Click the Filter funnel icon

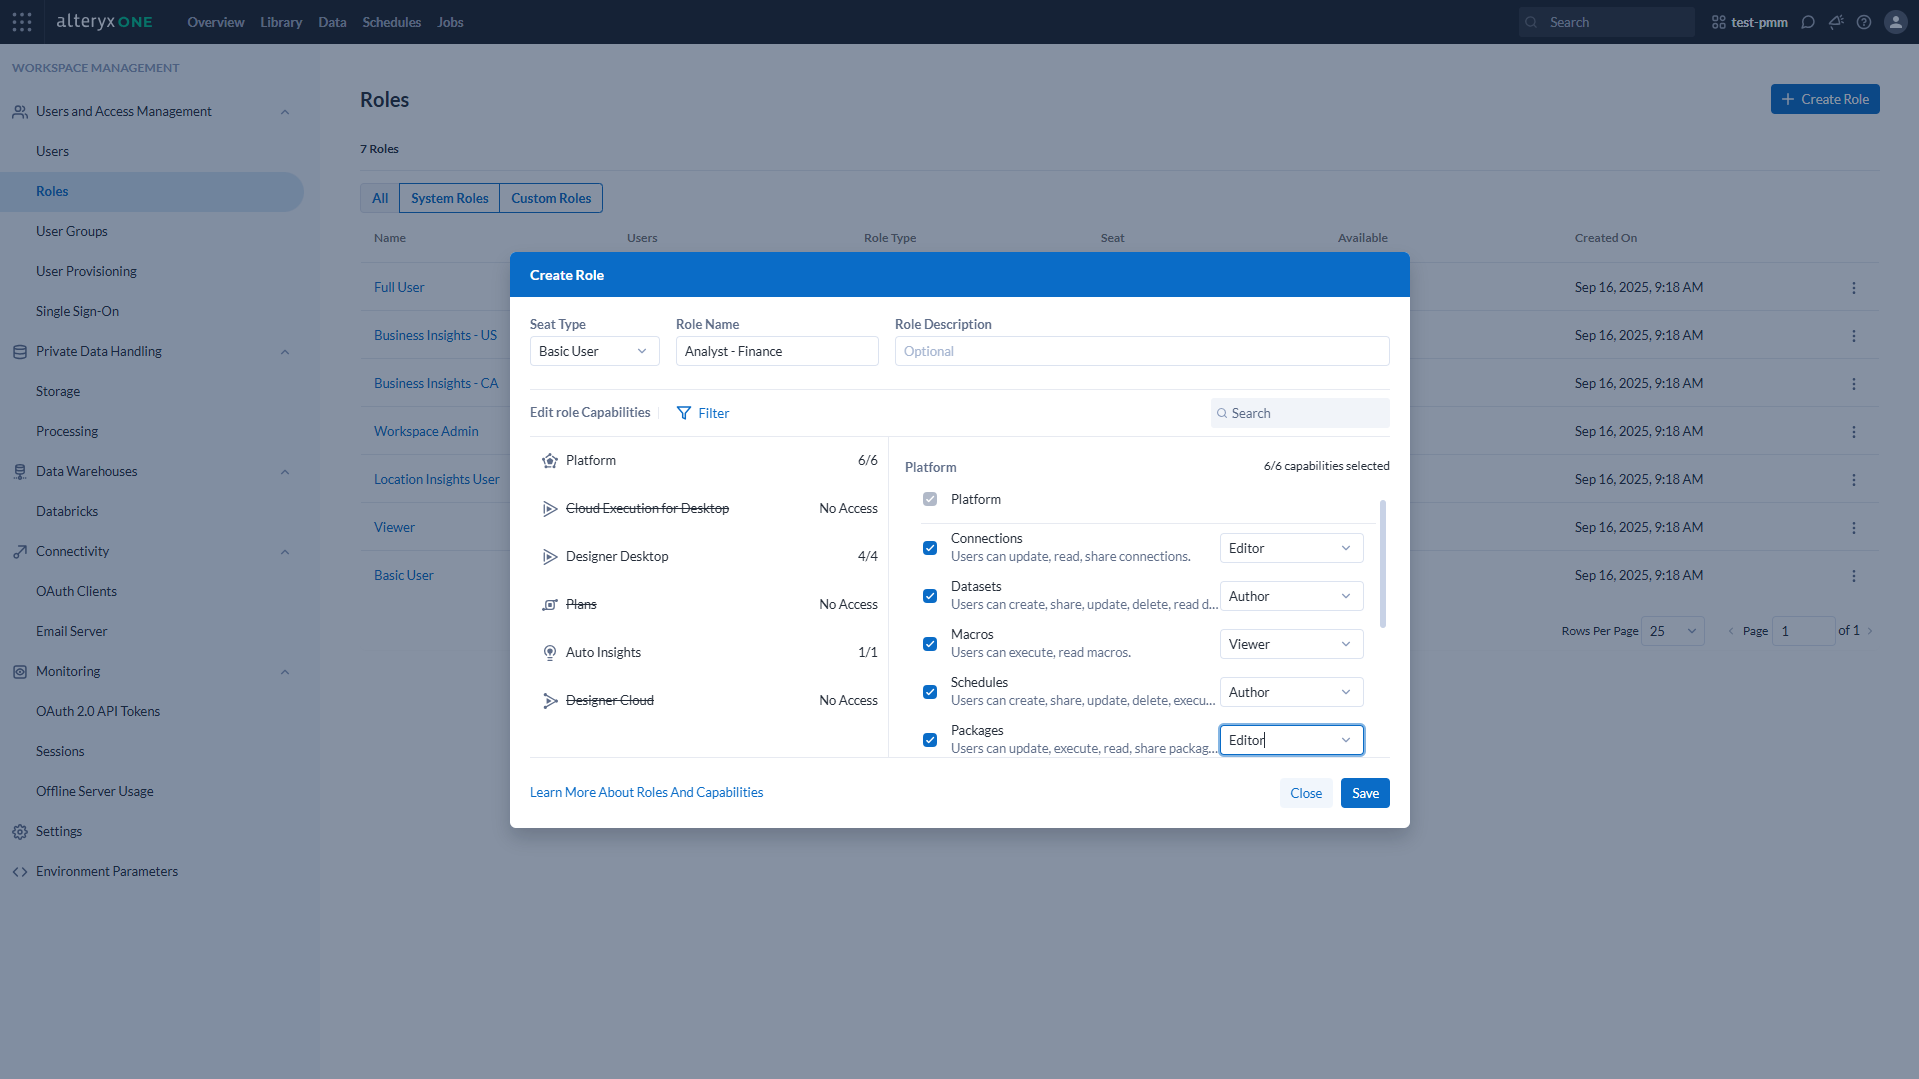click(x=684, y=413)
